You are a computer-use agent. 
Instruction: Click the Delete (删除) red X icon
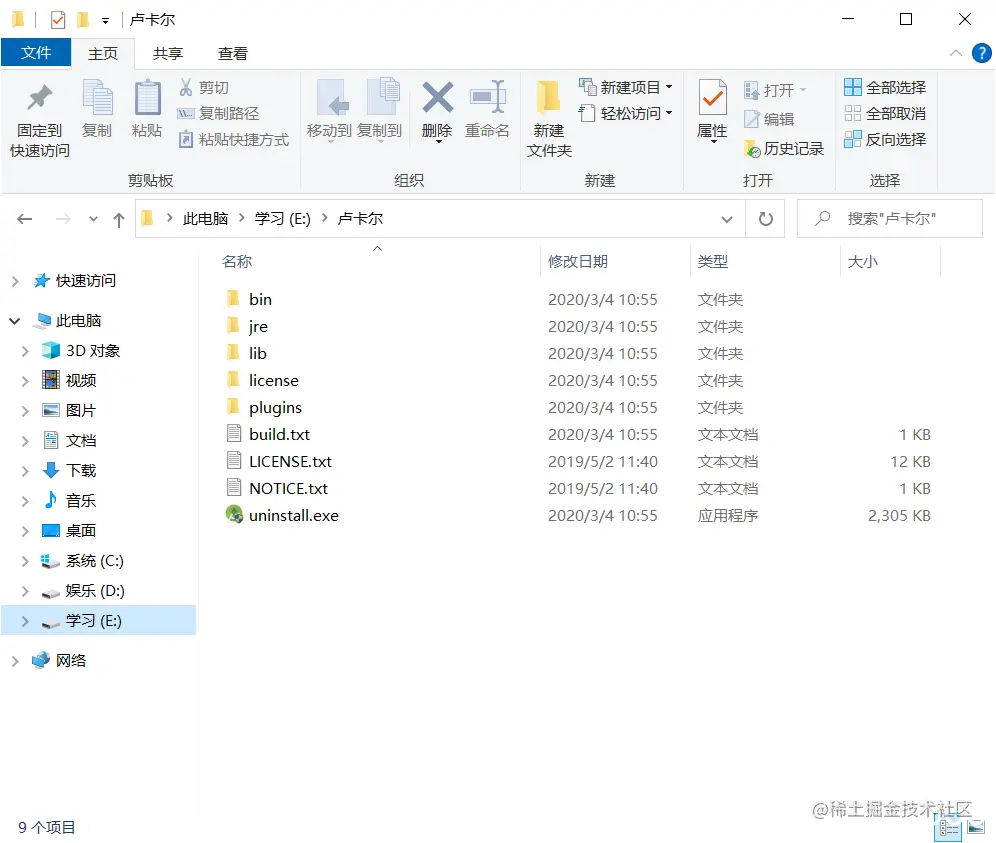[437, 97]
